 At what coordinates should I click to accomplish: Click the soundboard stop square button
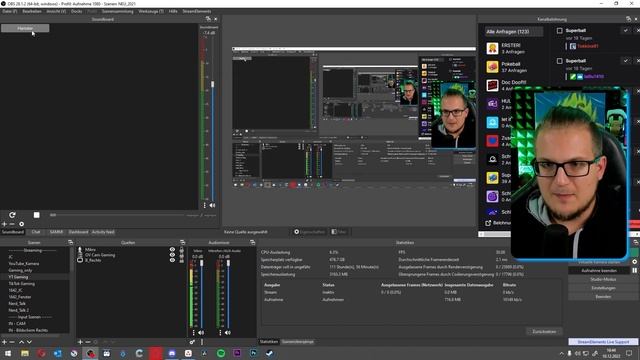[x=36, y=215]
